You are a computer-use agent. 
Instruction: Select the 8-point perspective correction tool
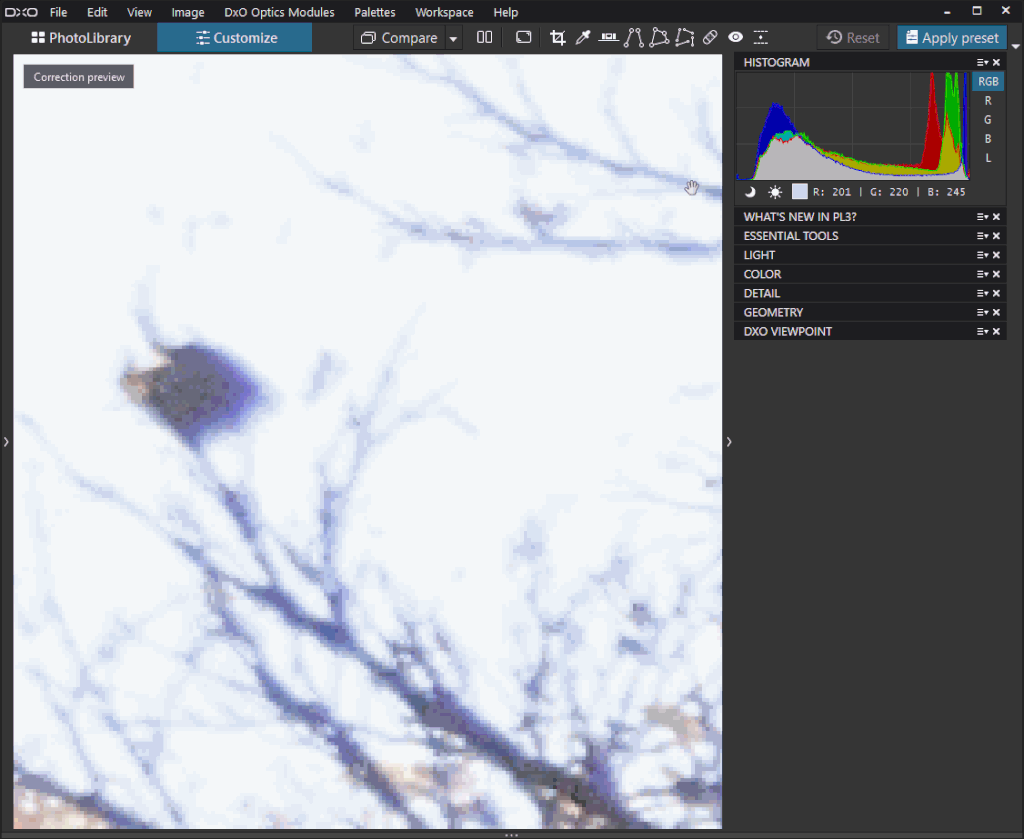click(684, 37)
